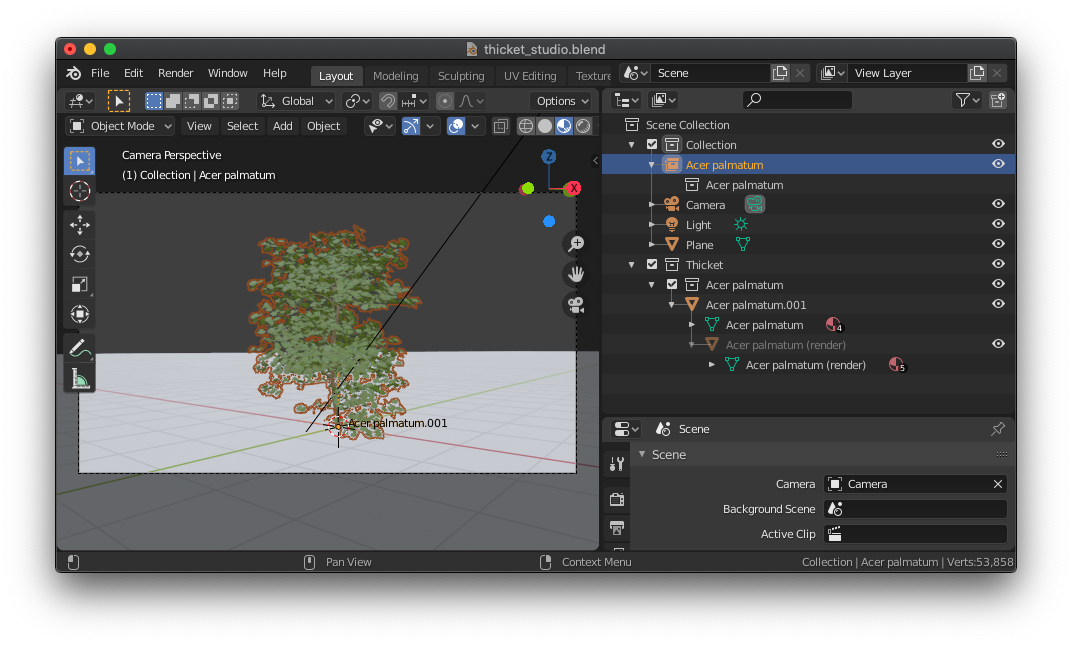This screenshot has height=646, width=1072.
Task: Click the pan view hand icon
Action: (x=576, y=274)
